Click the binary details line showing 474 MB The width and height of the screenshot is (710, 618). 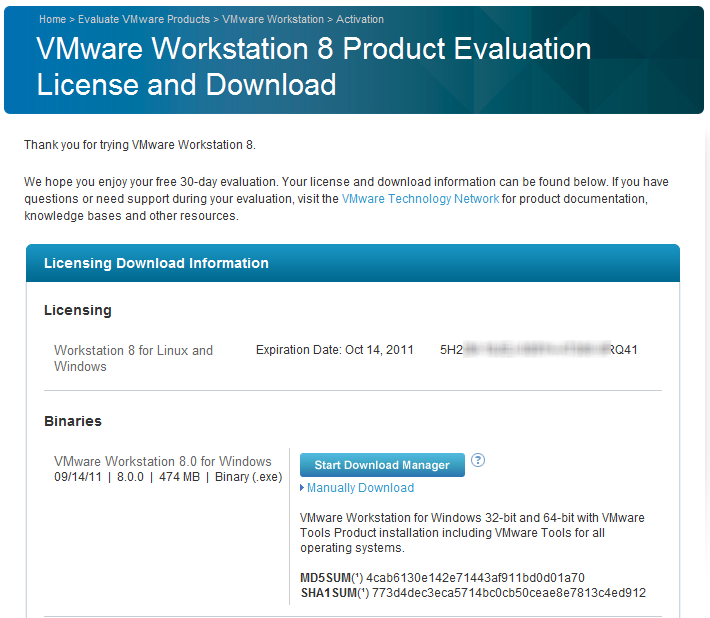point(168,477)
